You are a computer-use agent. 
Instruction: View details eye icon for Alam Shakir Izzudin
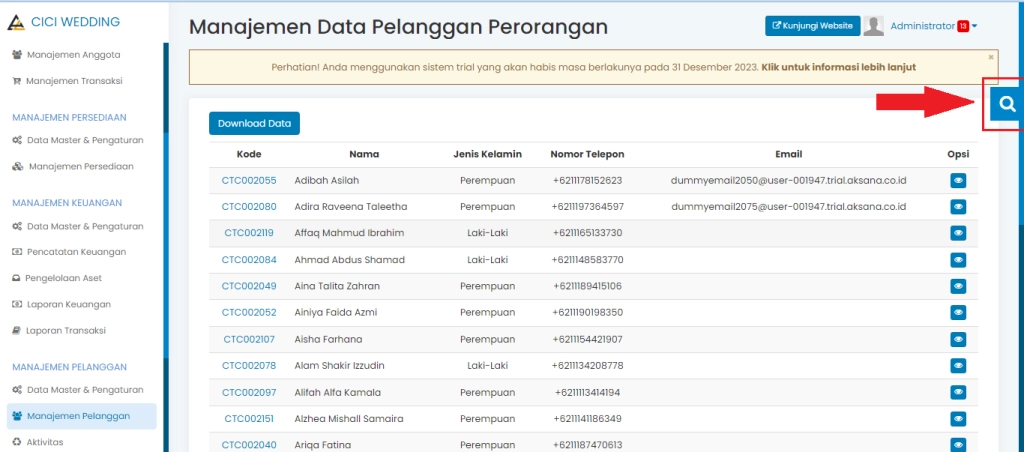[958, 366]
